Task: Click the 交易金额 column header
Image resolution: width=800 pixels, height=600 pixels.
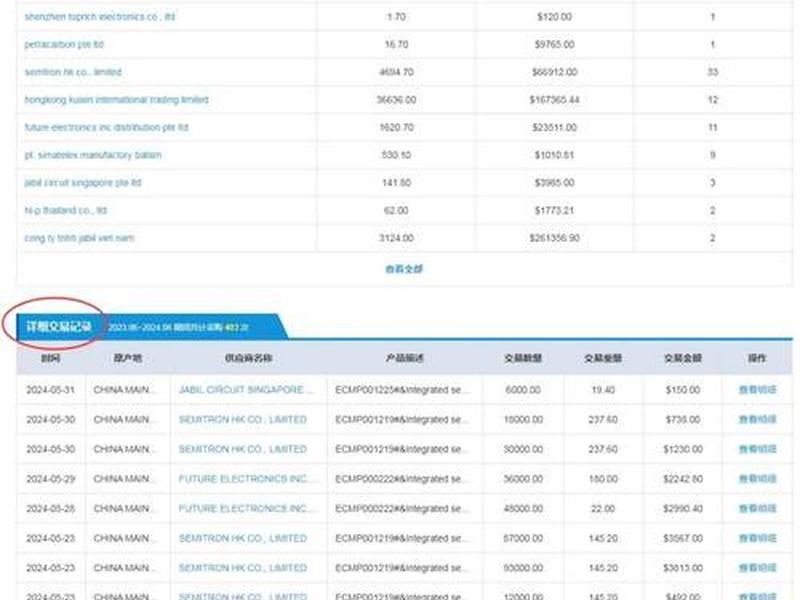Action: tap(683, 358)
